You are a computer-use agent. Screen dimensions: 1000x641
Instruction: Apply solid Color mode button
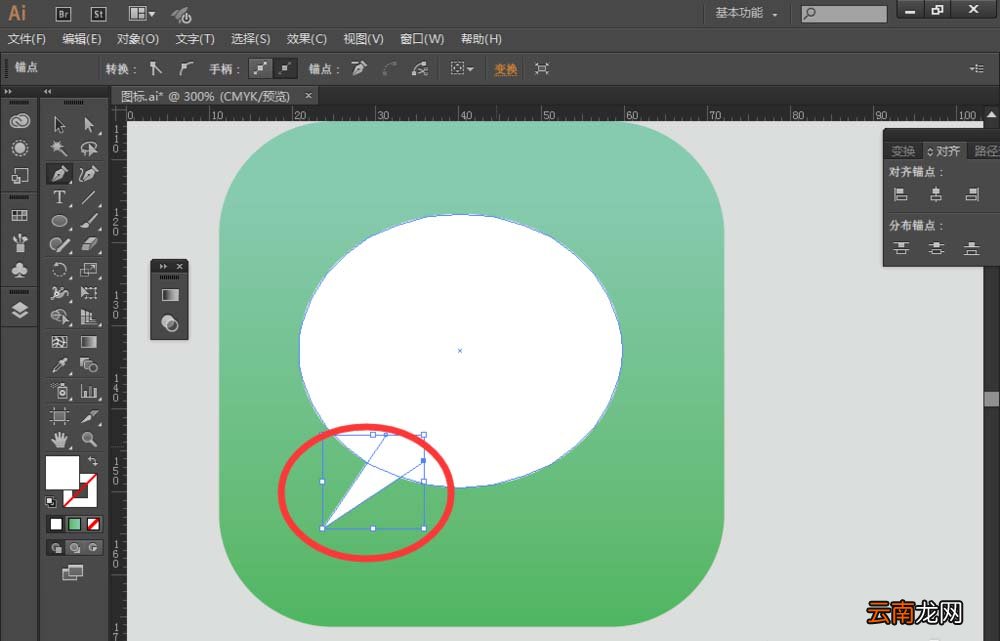56,524
